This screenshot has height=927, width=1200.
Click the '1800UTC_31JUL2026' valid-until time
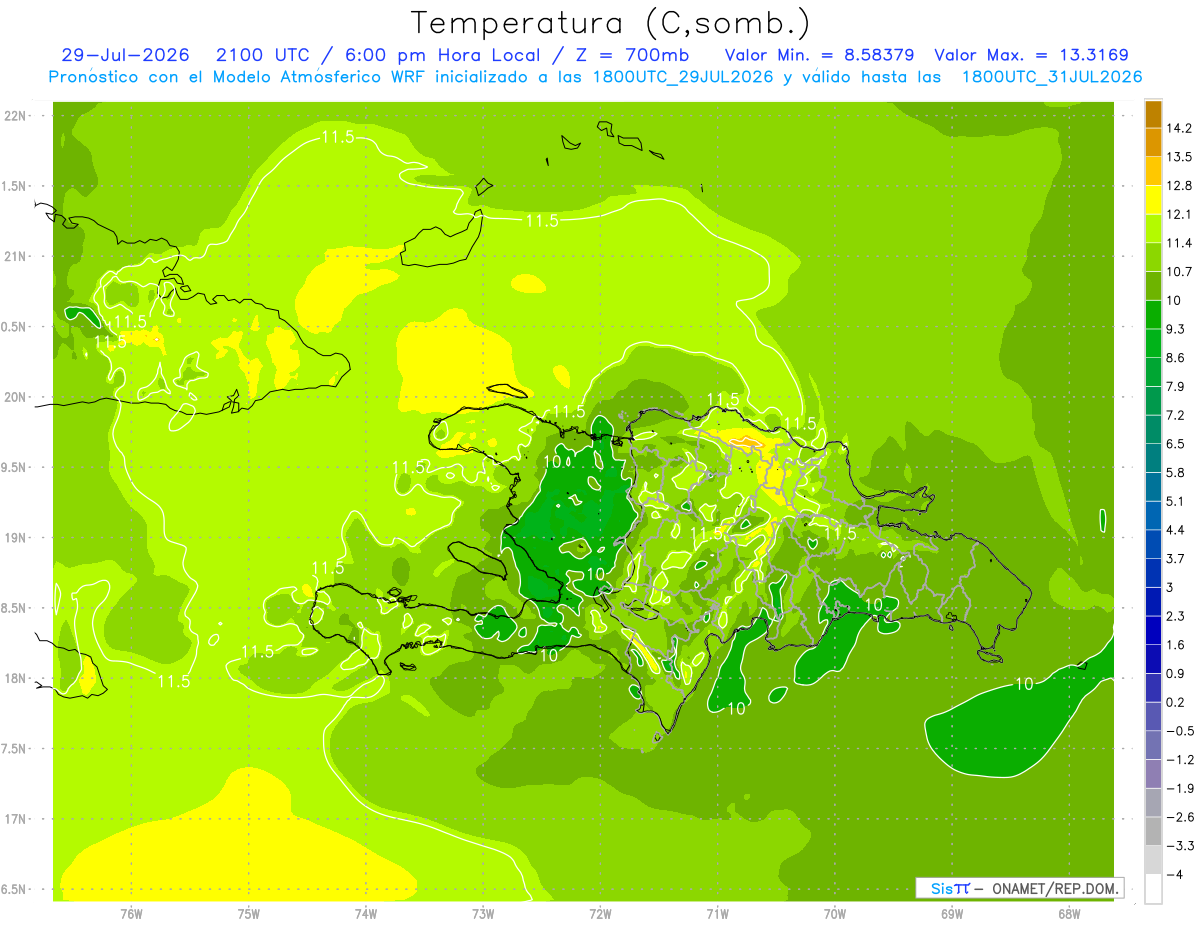(1052, 77)
